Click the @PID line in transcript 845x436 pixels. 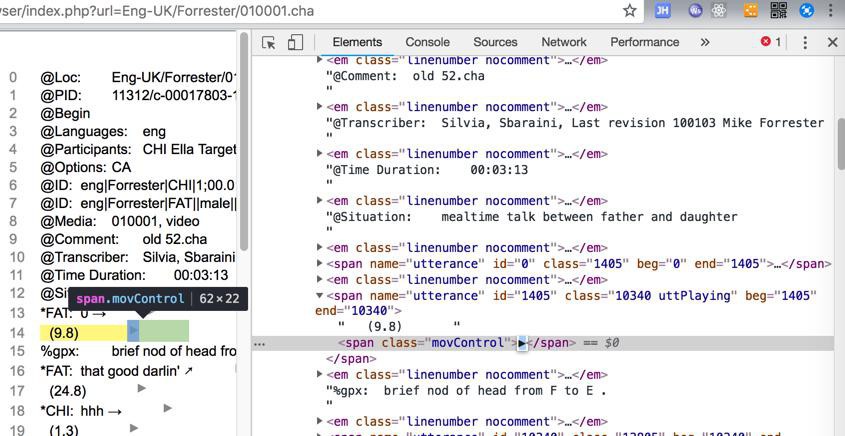[138, 95]
